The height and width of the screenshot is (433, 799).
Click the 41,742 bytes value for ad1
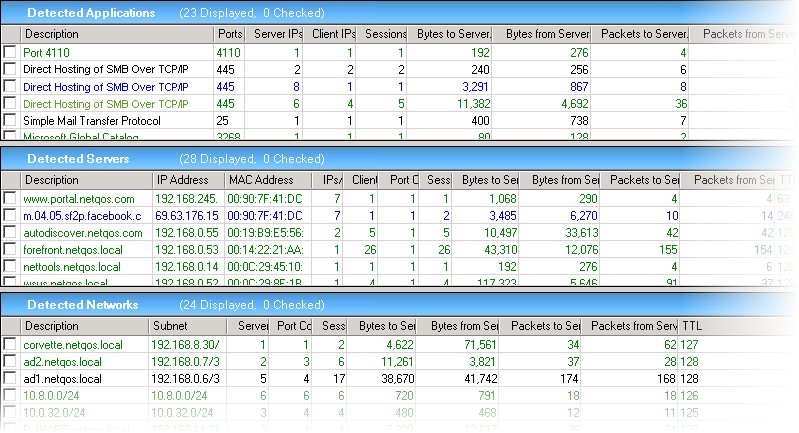[480, 379]
